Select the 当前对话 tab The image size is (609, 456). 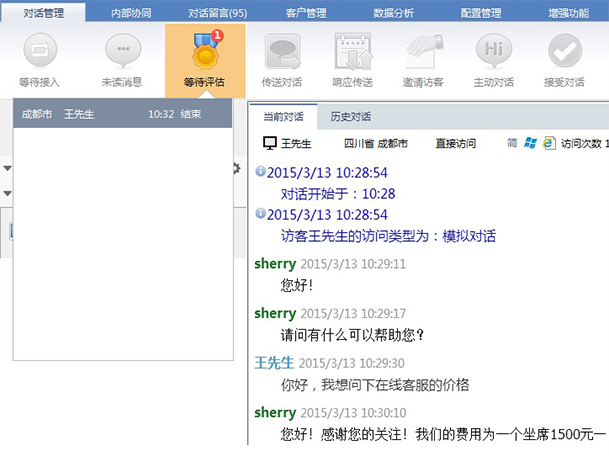(283, 116)
